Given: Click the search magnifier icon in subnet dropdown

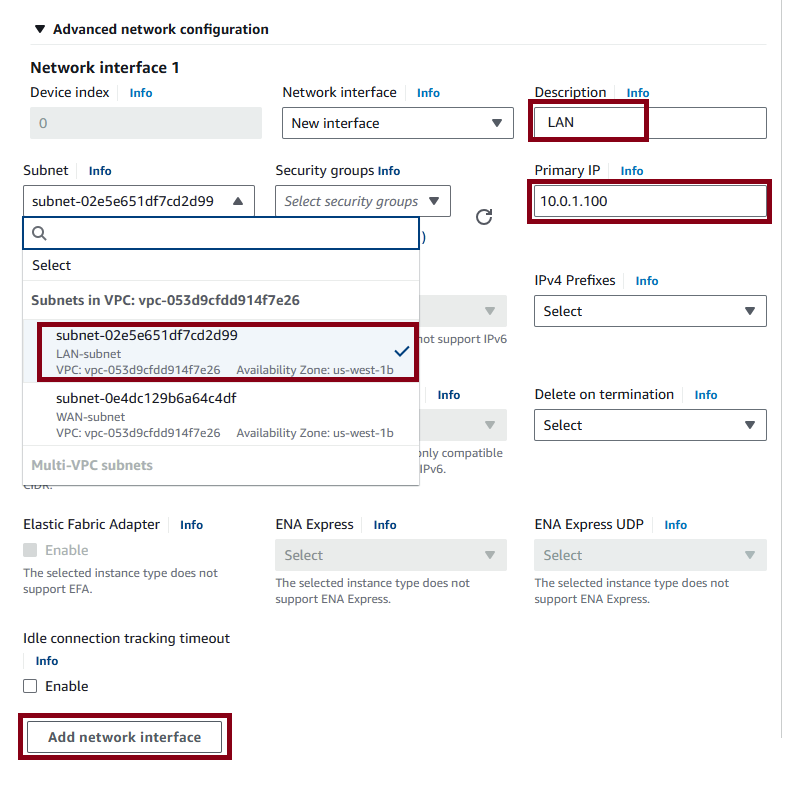Looking at the screenshot, I should click(39, 233).
